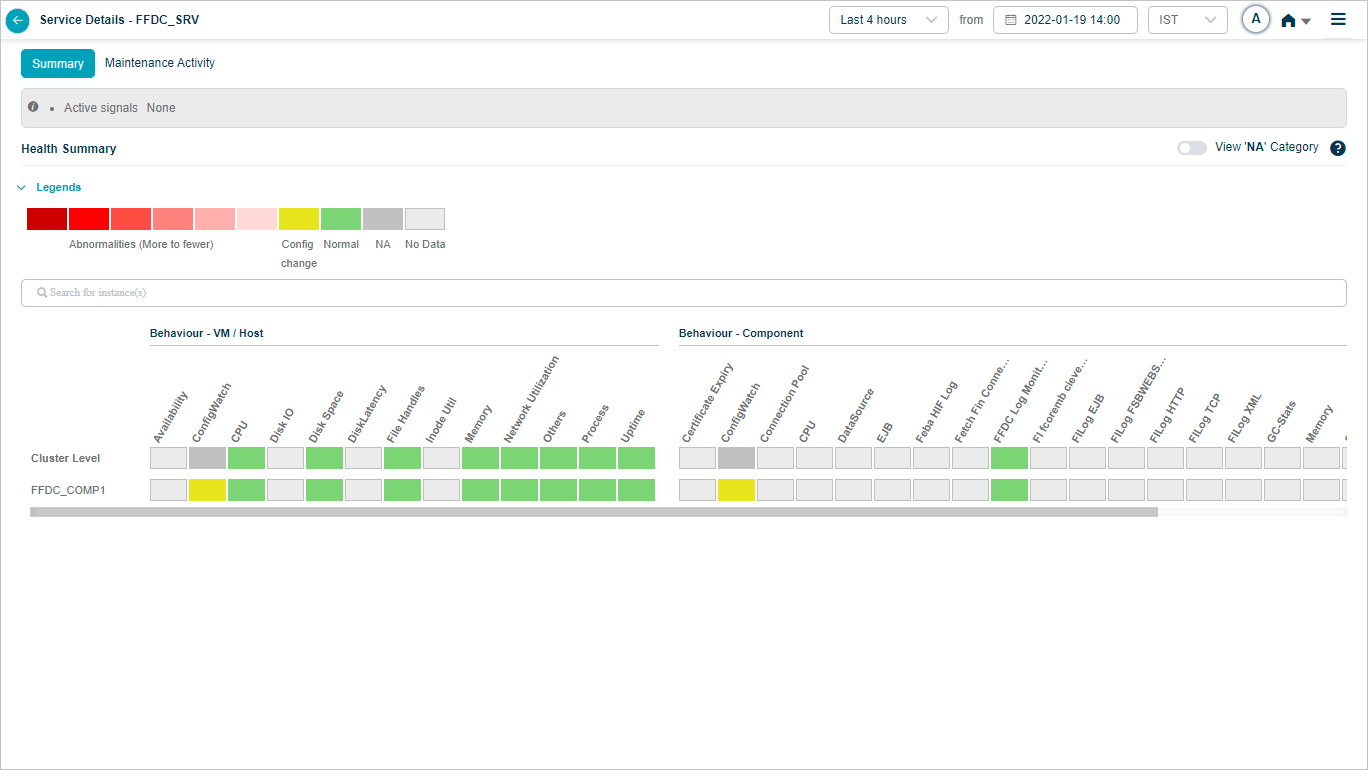Click the green Normal legend swatch
Image resolution: width=1368 pixels, height=770 pixels.
tap(341, 219)
